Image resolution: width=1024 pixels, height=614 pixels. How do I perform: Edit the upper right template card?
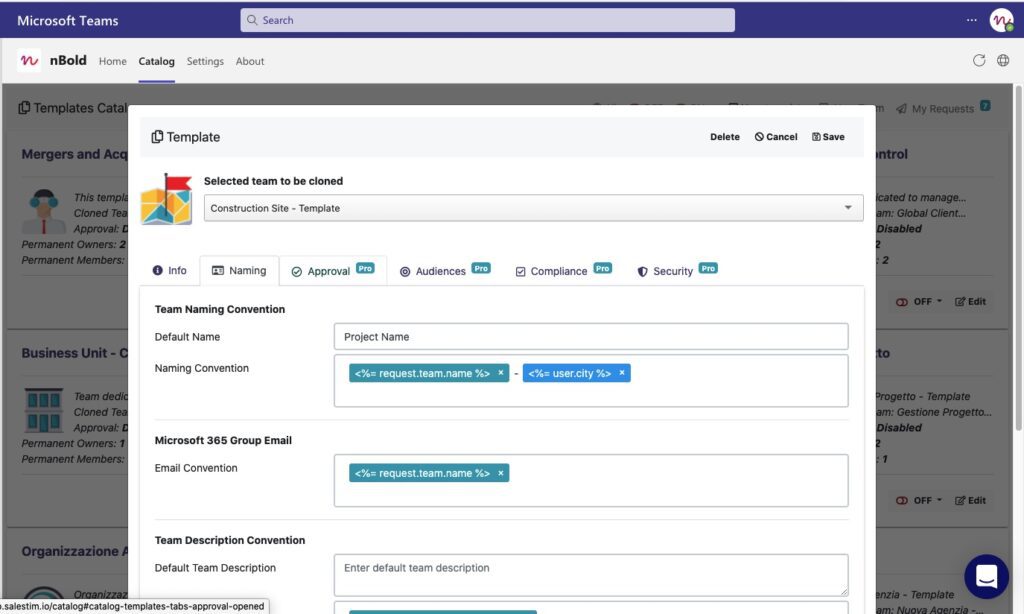(970, 302)
